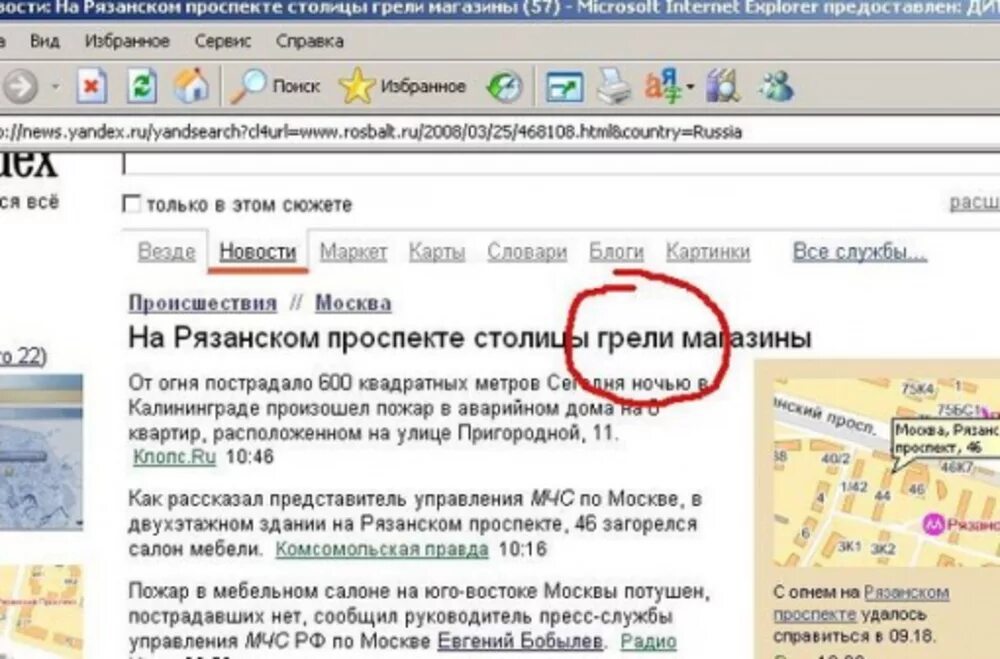Open the Поиск search toolbar button
Viewport: 1000px width, 659px height.
(275, 86)
